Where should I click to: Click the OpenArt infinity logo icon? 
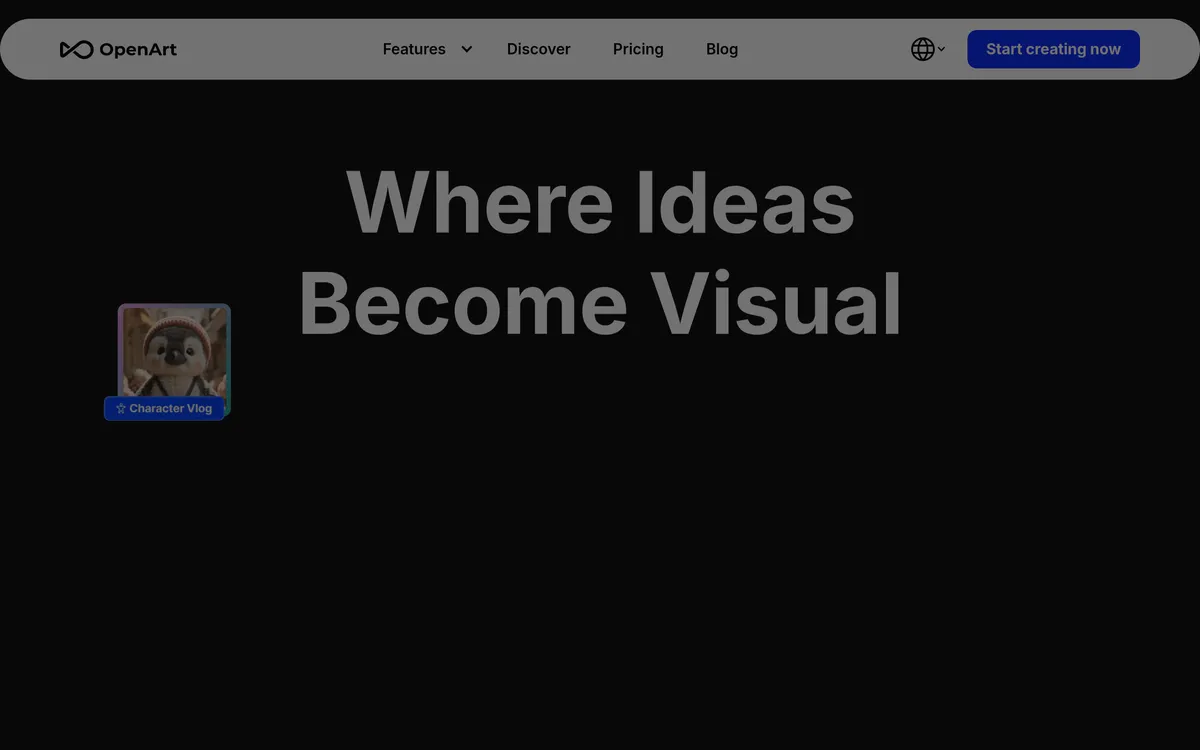pos(76,49)
